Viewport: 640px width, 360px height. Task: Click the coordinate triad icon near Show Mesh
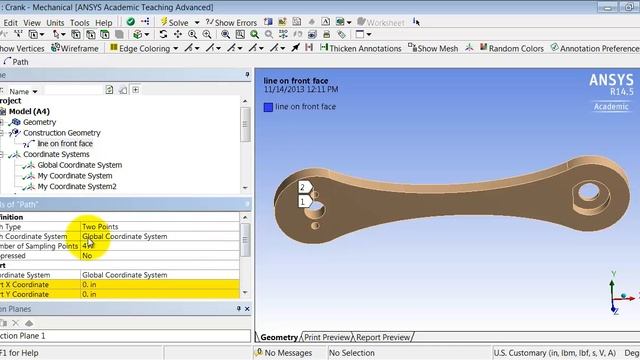pos(469,48)
